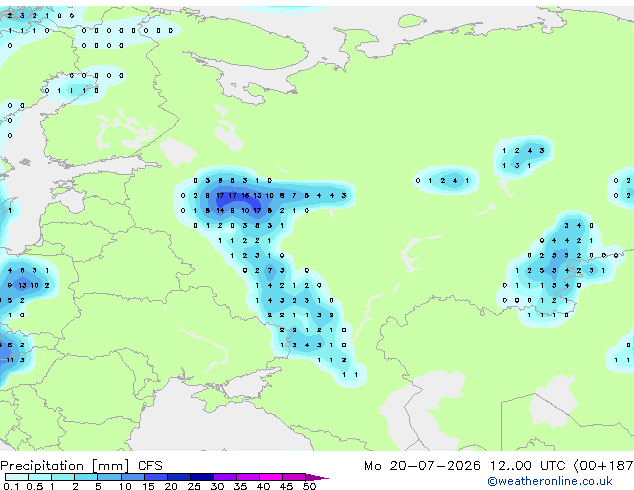This screenshot has height=490, width=634.
Task: Click the legend label '25'
Action: coord(194,486)
